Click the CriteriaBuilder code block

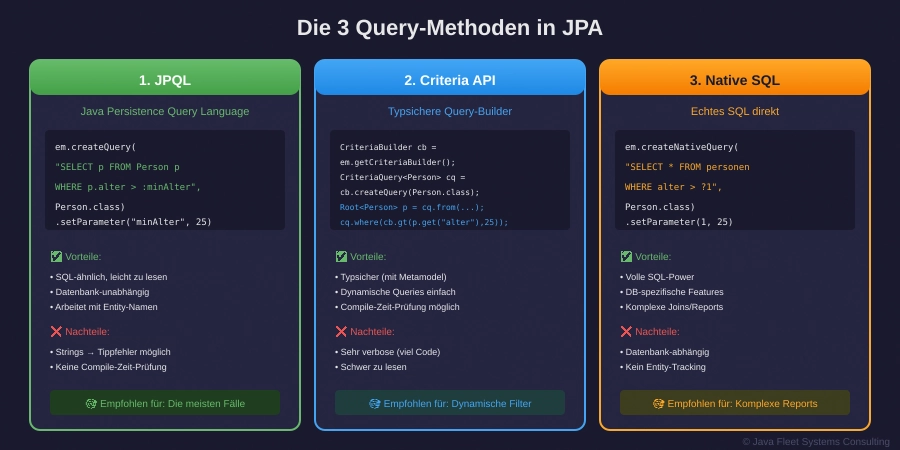(450, 180)
